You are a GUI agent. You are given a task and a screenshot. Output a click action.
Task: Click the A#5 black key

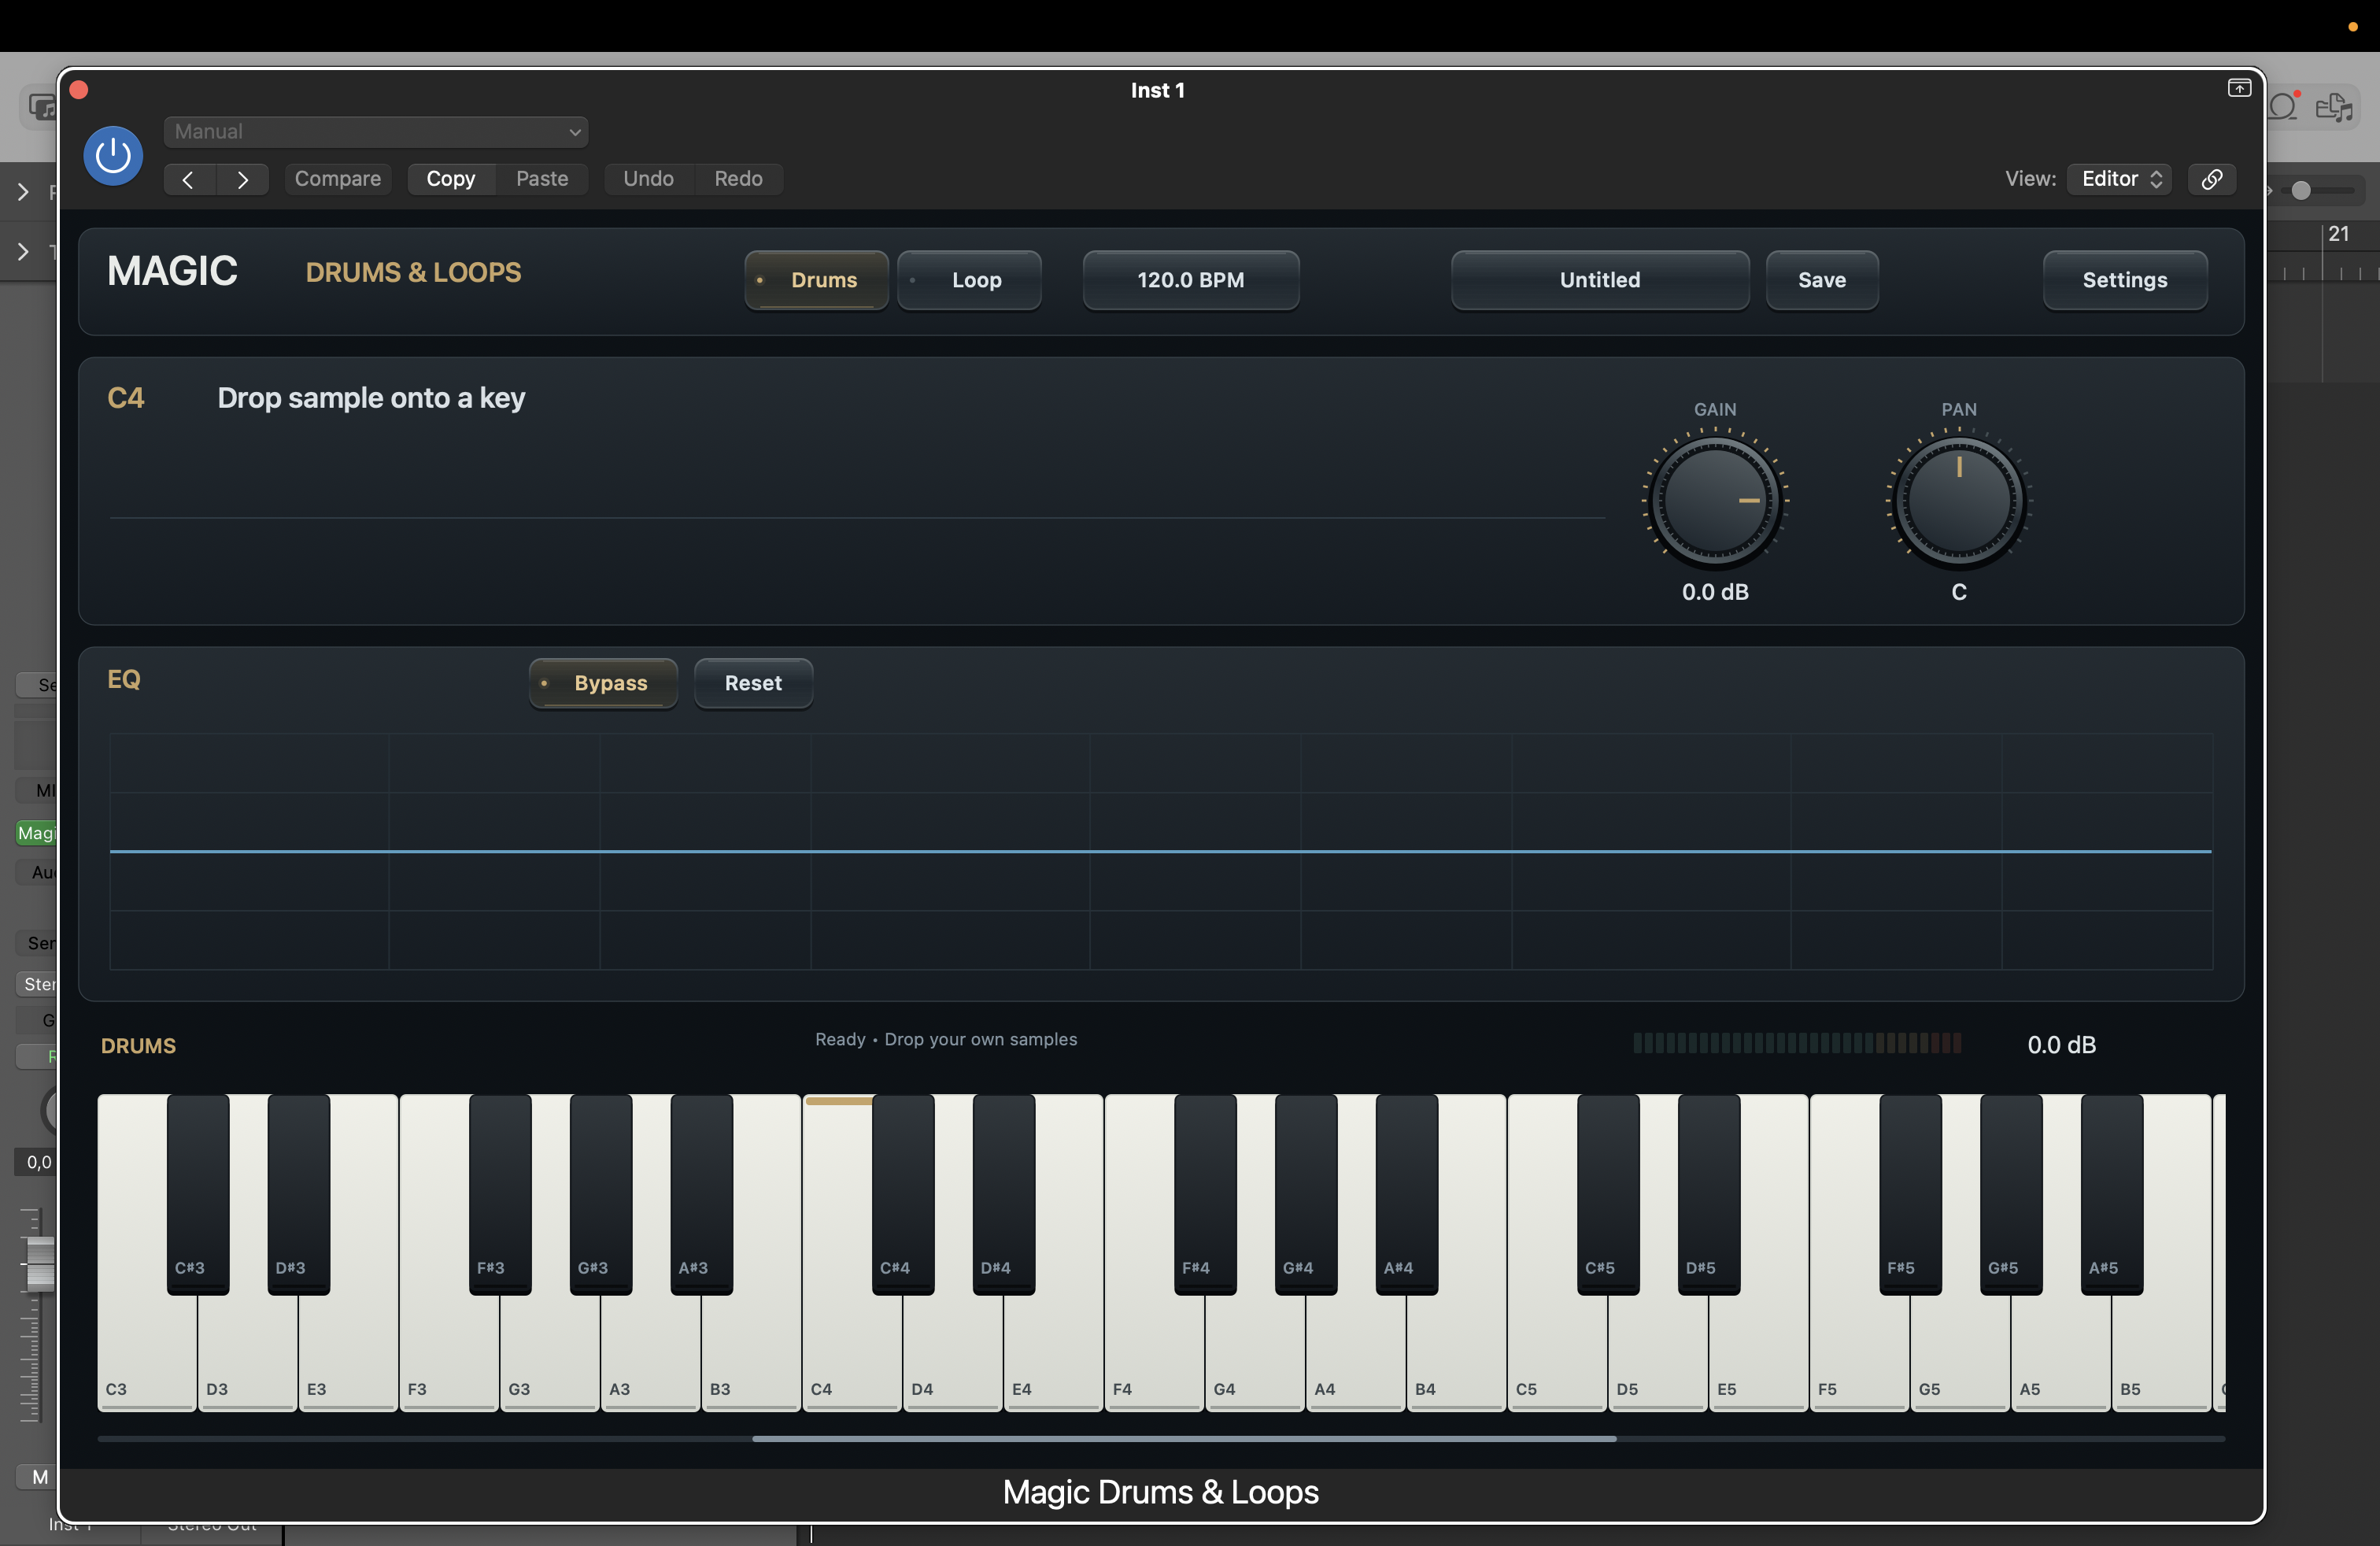[x=2112, y=1195]
